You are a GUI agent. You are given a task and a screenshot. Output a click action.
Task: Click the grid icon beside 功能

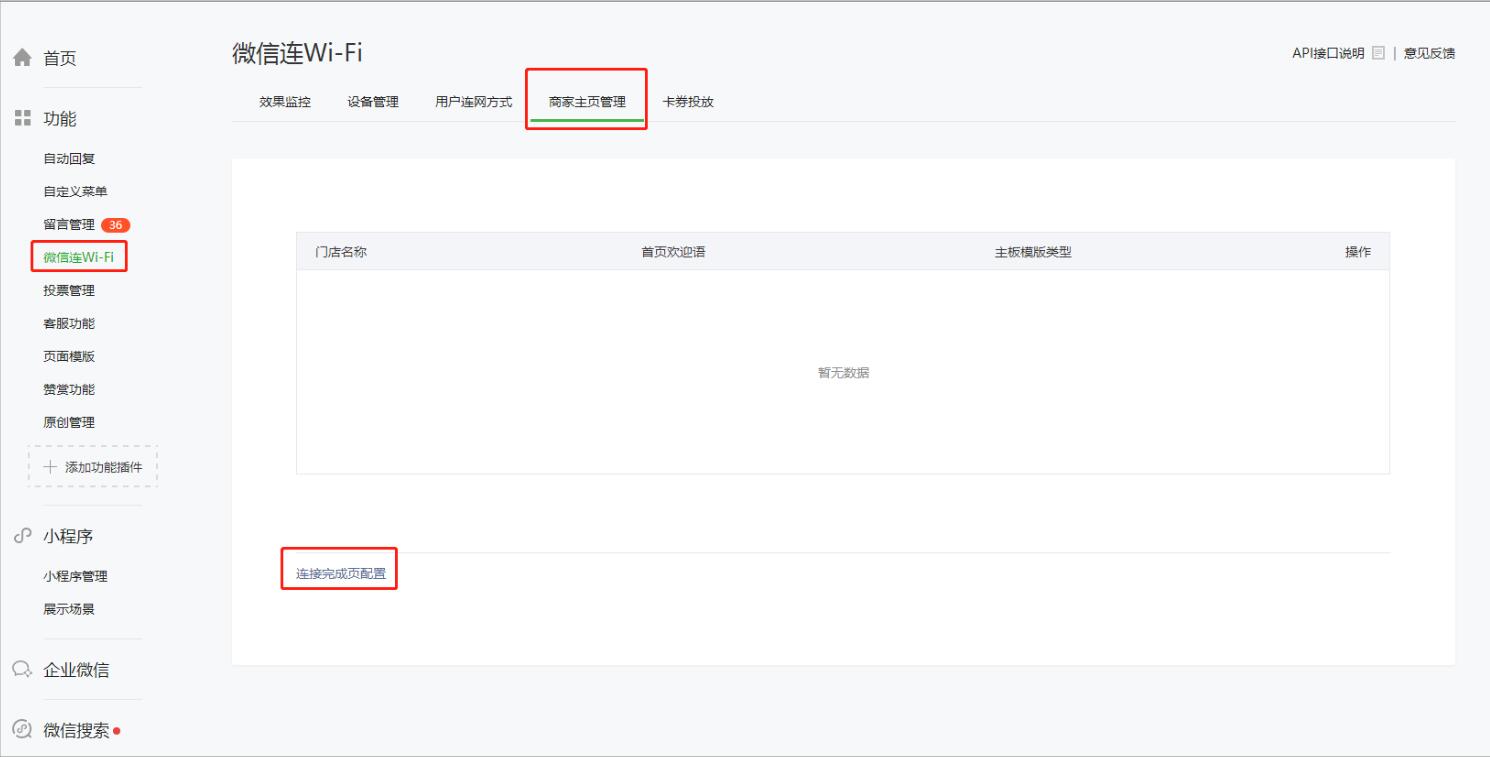(21, 119)
